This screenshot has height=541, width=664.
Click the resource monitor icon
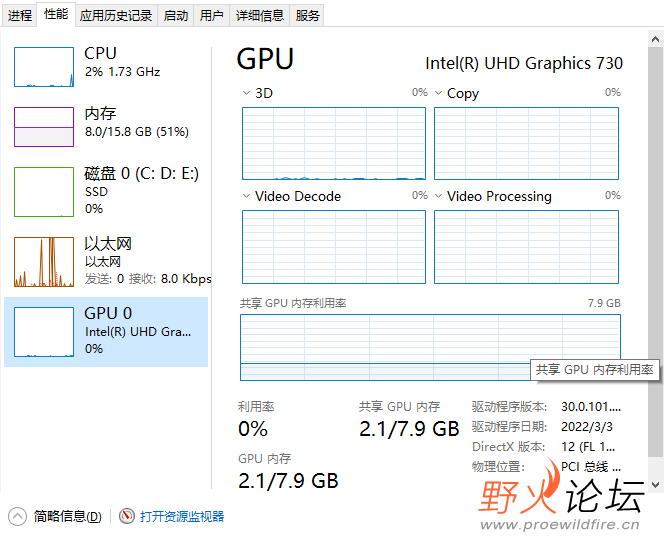point(127,516)
